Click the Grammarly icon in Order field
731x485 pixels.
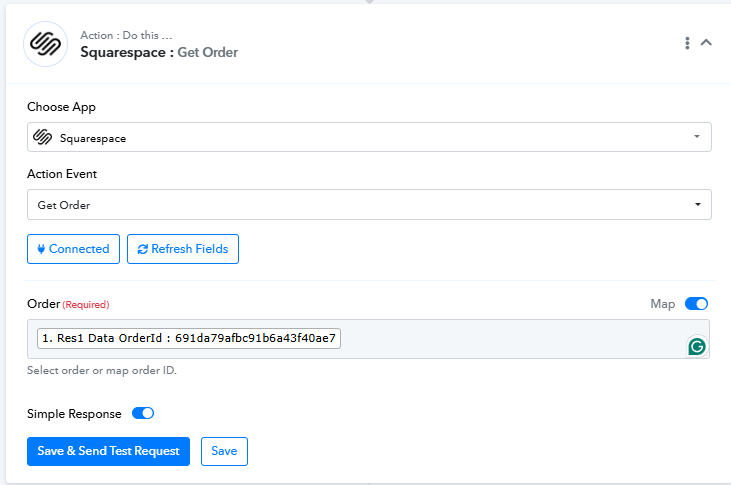697,346
